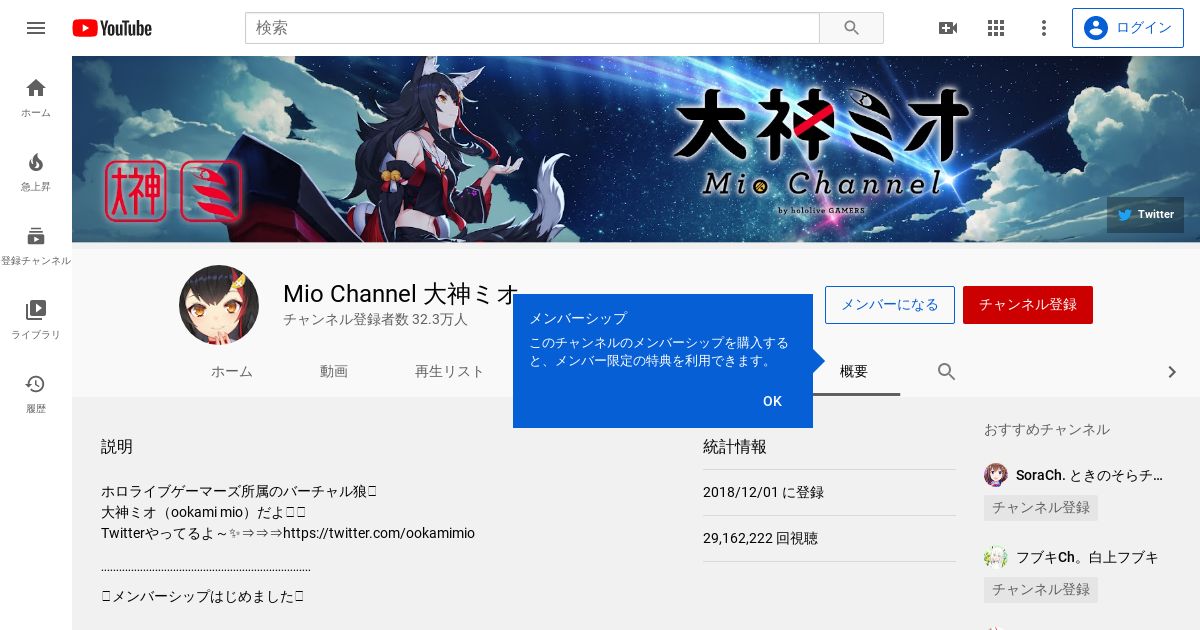1200x630 pixels.
Task: Click the 統計情報 stats heading
Action: click(x=735, y=447)
